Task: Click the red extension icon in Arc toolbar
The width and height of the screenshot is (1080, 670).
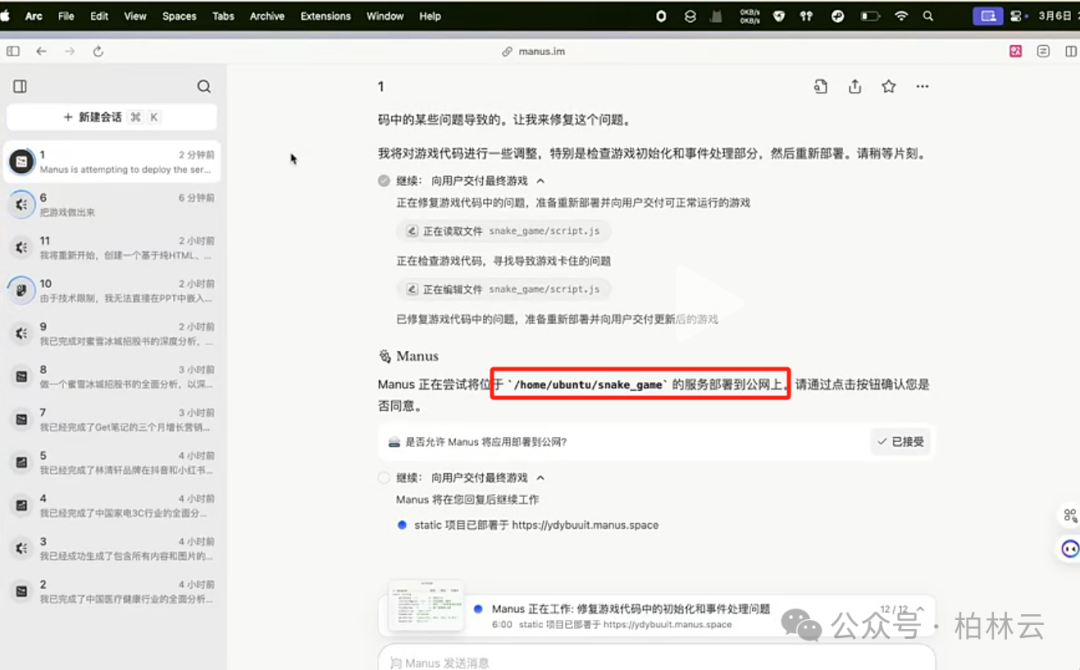Action: point(1015,51)
